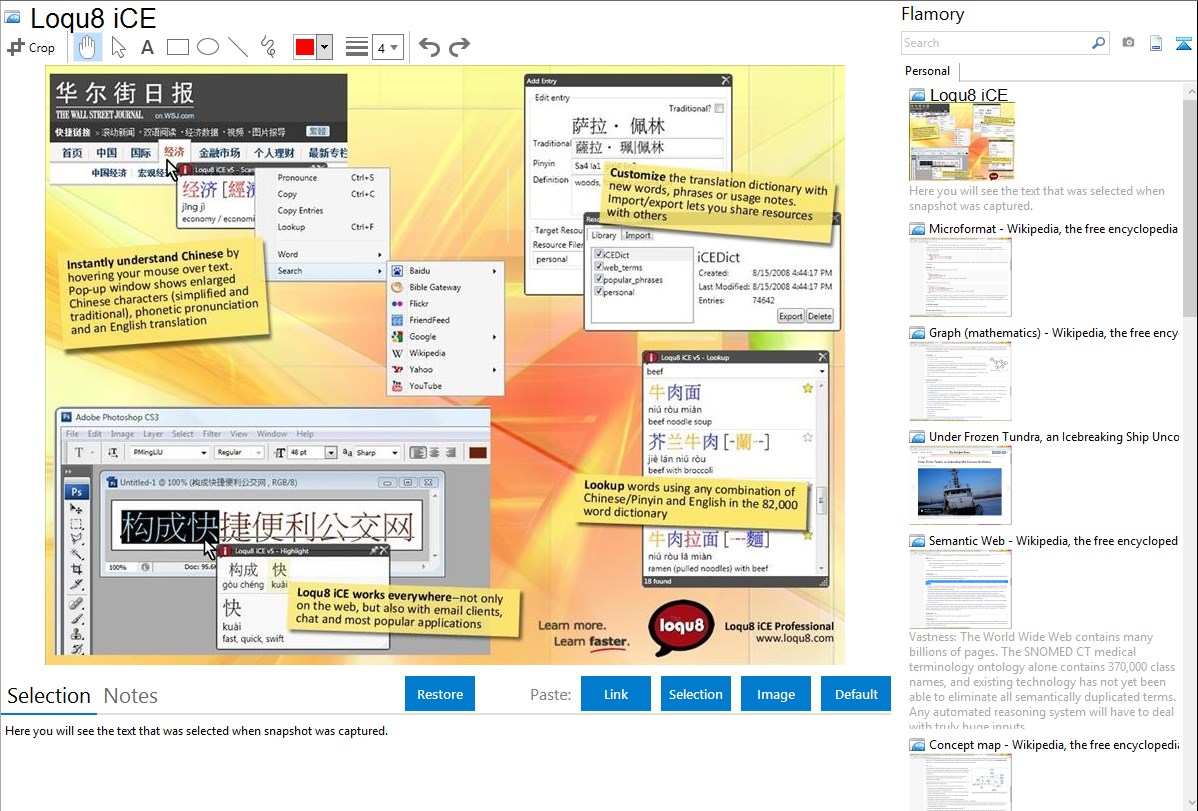This screenshot has width=1198, height=811.
Task: Click the magnifier search icon
Action: (x=1098, y=43)
